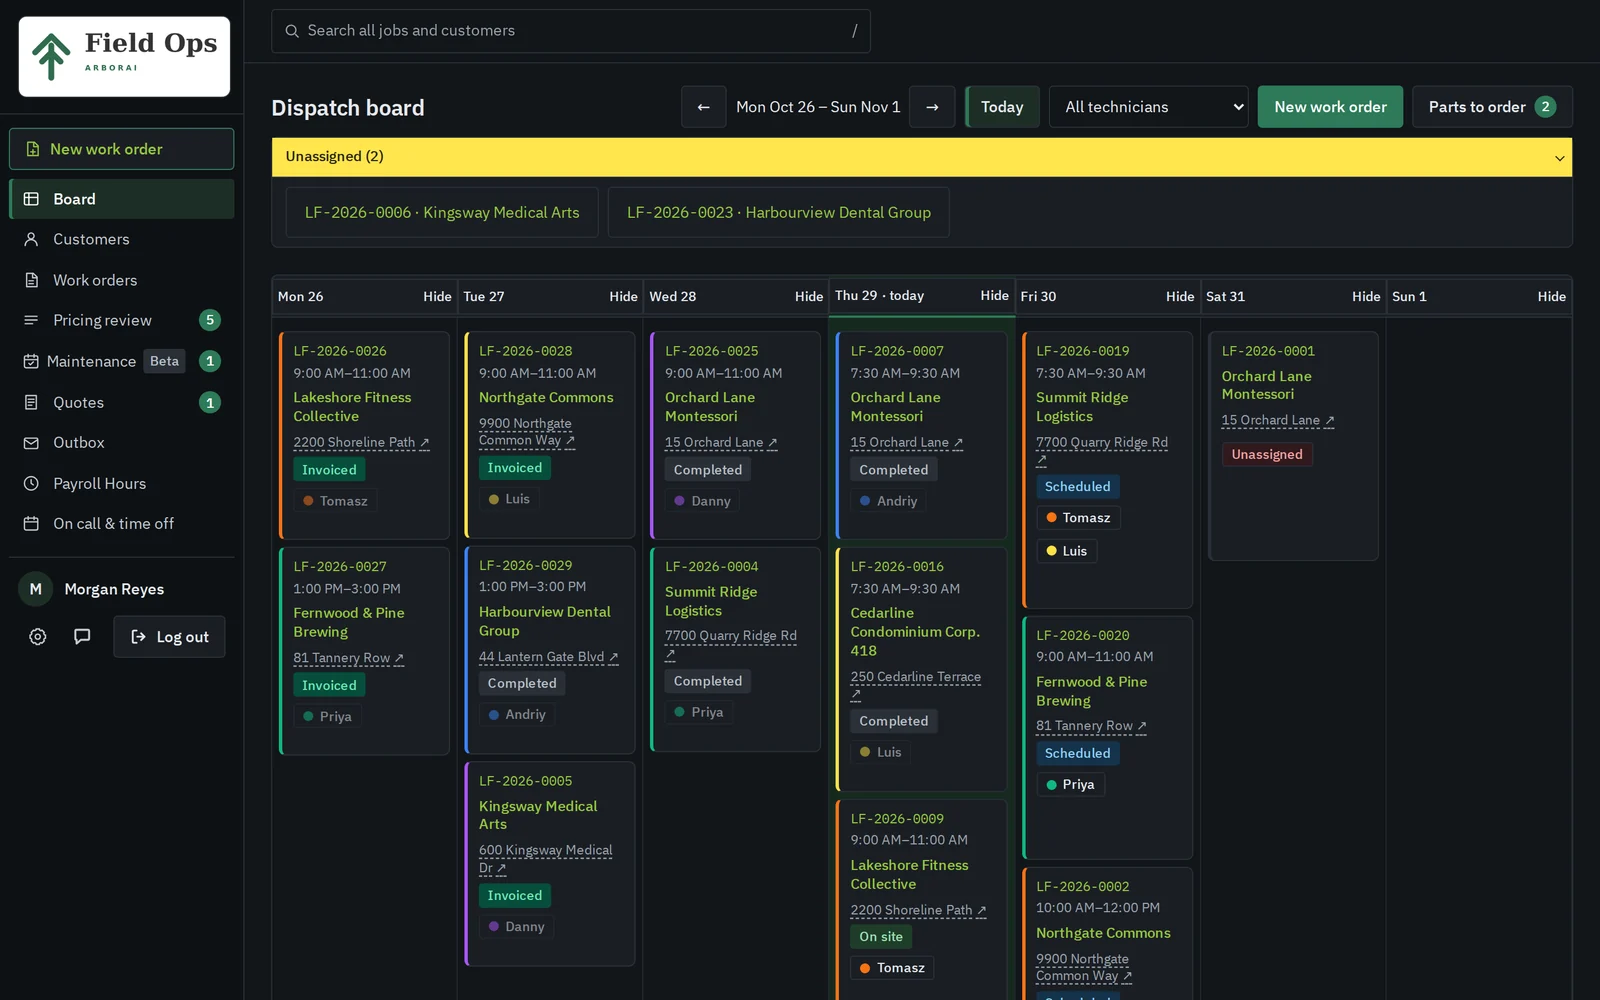Open settings gear icon near Morgan Reyes

(38, 637)
